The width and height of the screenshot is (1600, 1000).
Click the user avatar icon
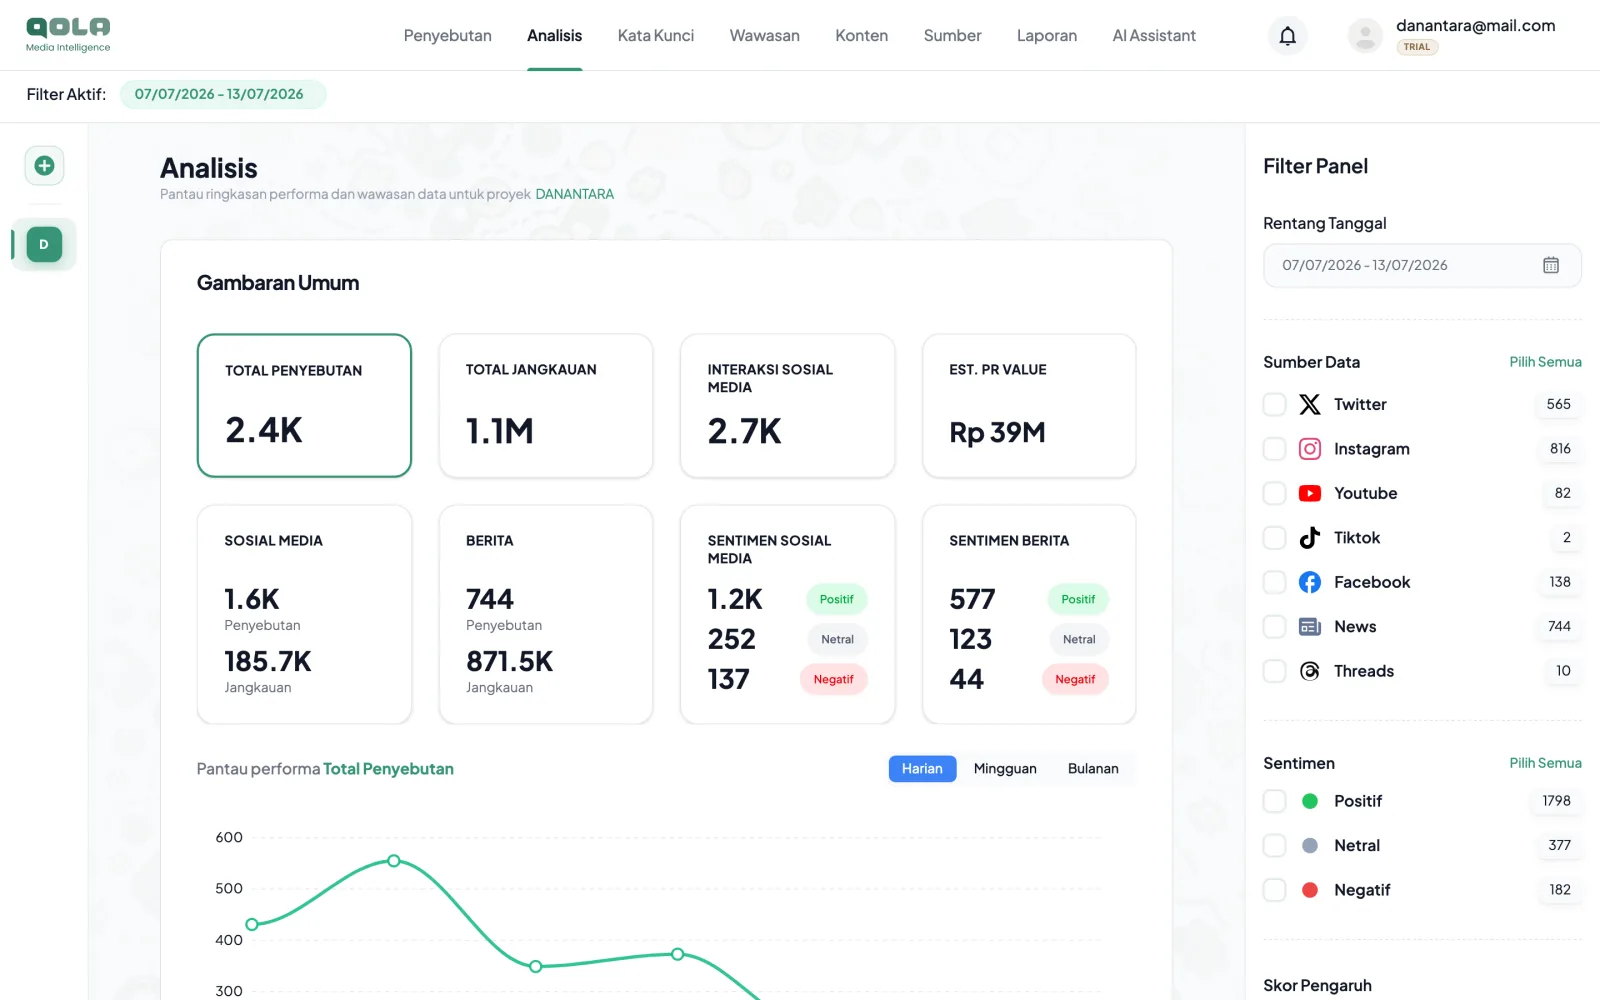click(1365, 36)
